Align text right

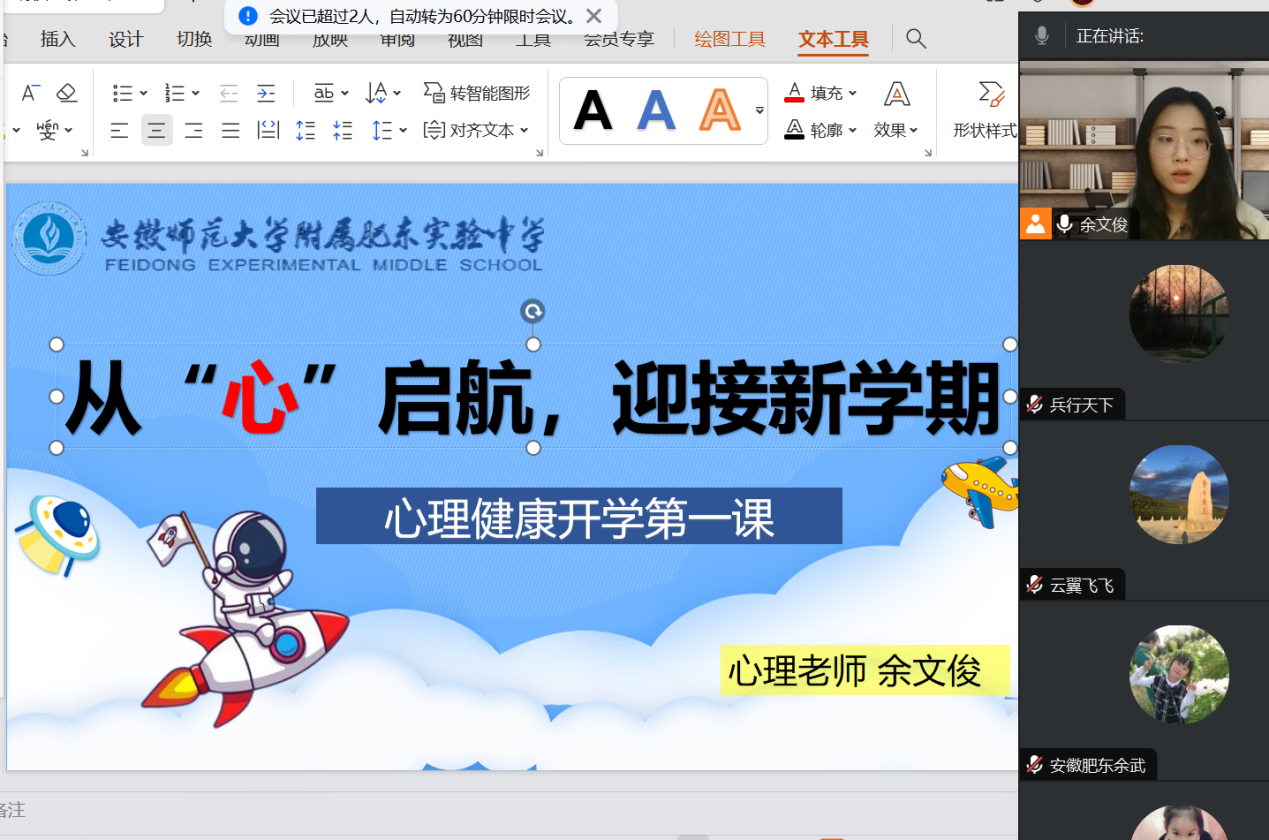[193, 130]
